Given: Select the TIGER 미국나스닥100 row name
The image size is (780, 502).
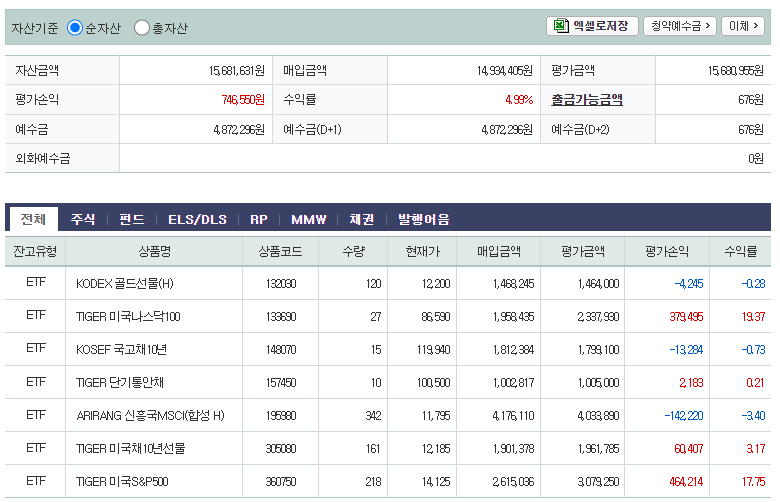Looking at the screenshot, I should 128,316.
